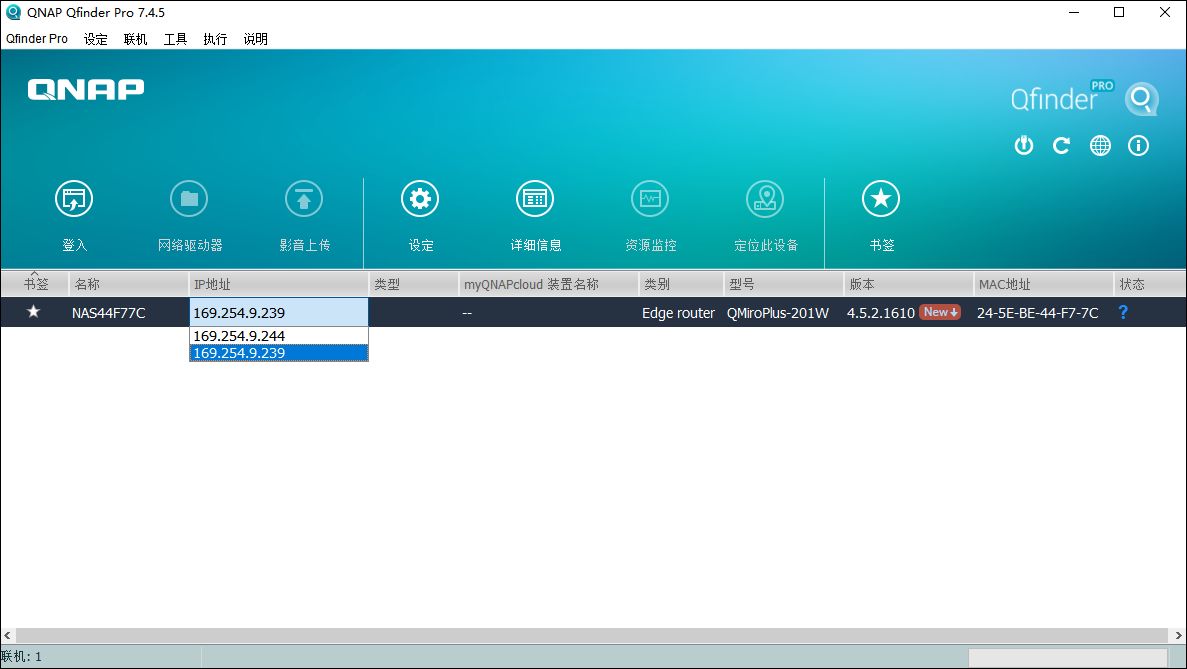
Task: Sort by myQNAPcloud 装置名称 column header
Action: (548, 284)
